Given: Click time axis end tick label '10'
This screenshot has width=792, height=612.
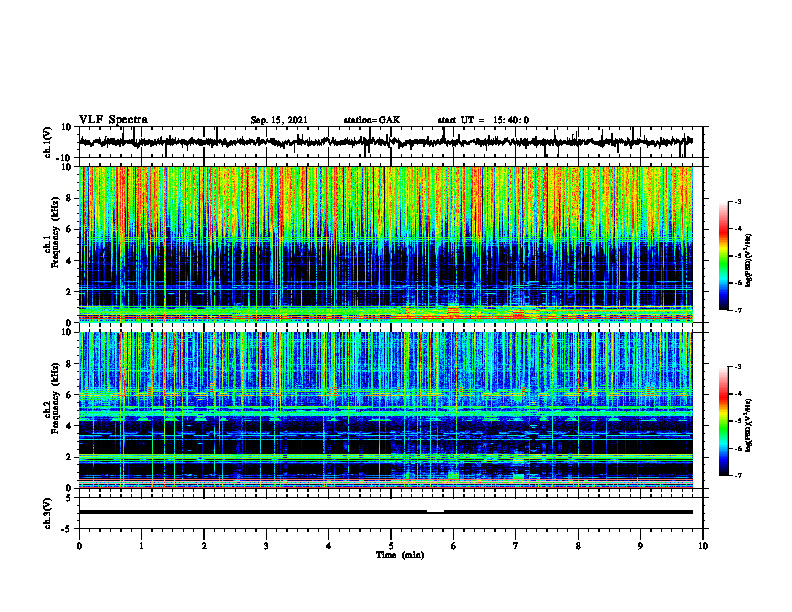Looking at the screenshot, I should pyautogui.click(x=703, y=546).
